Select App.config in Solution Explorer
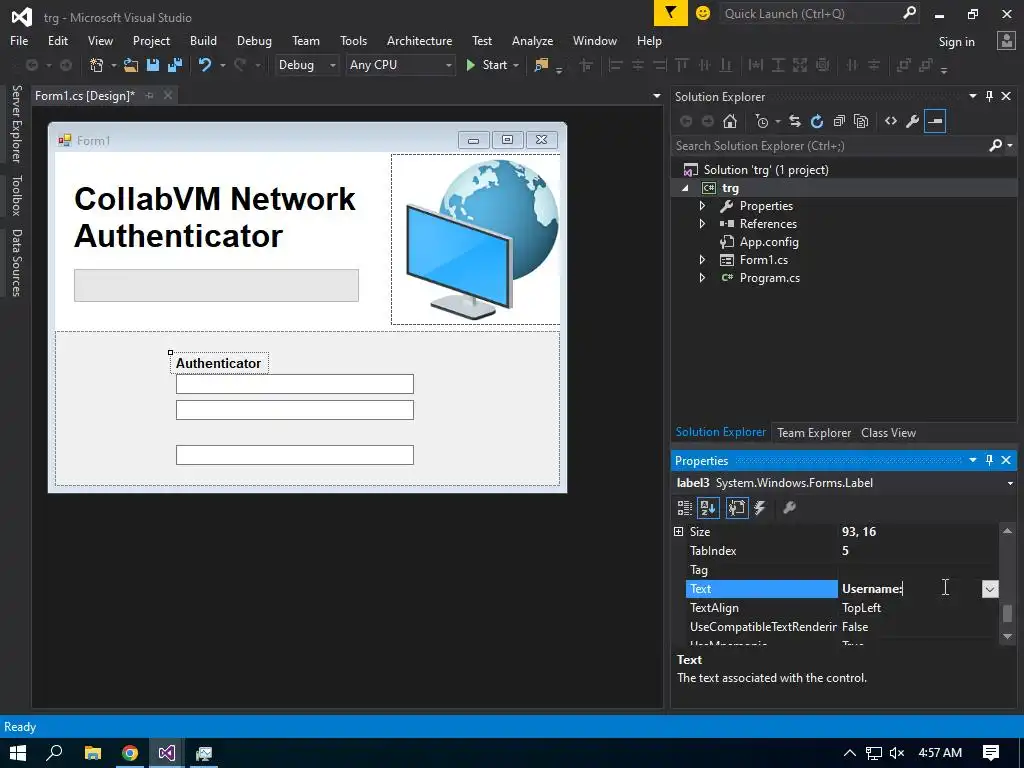Viewport: 1024px width, 768px height. coord(769,242)
